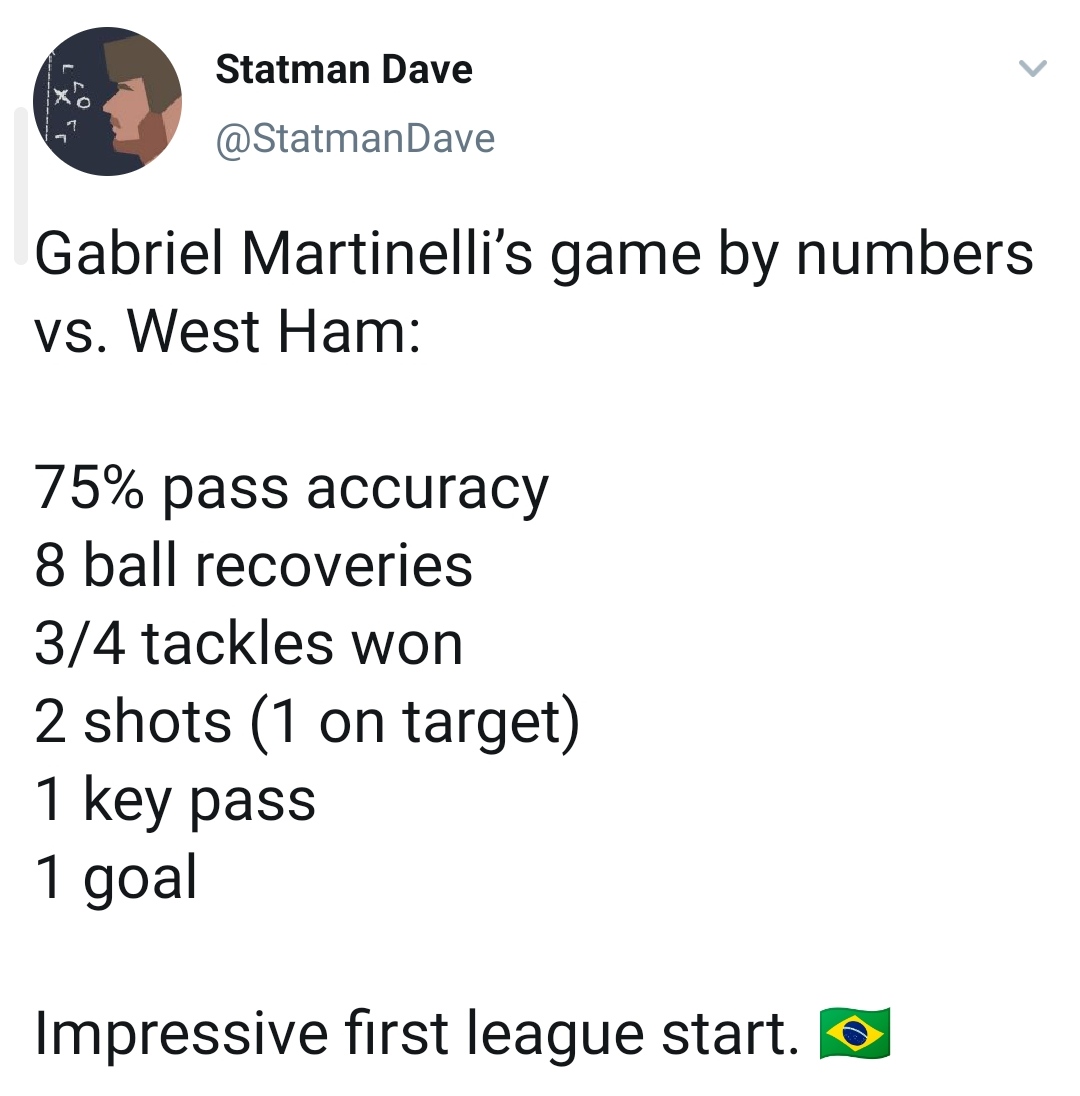Click the gray scrollbar handle at left edge

coord(20,185)
